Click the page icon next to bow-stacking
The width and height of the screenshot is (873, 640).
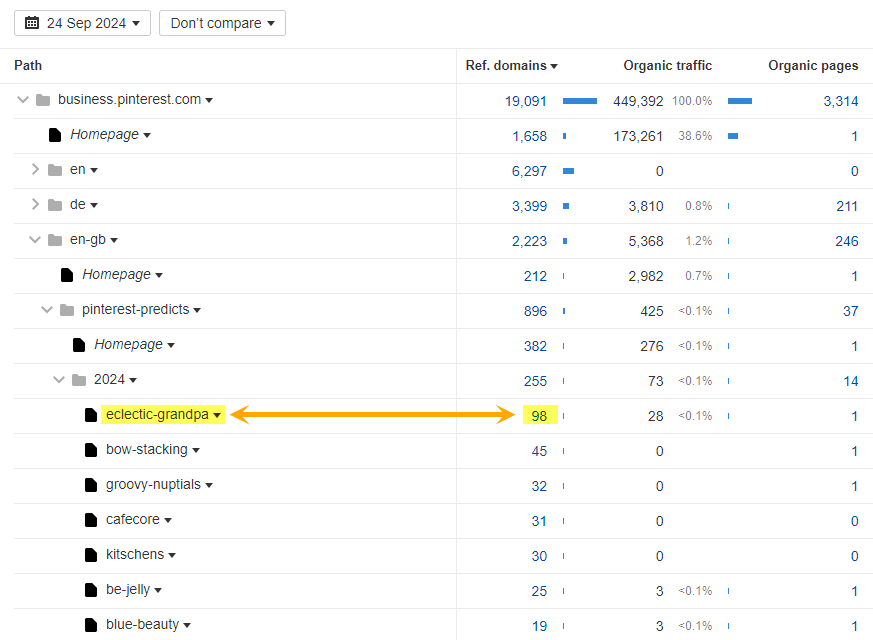click(91, 450)
